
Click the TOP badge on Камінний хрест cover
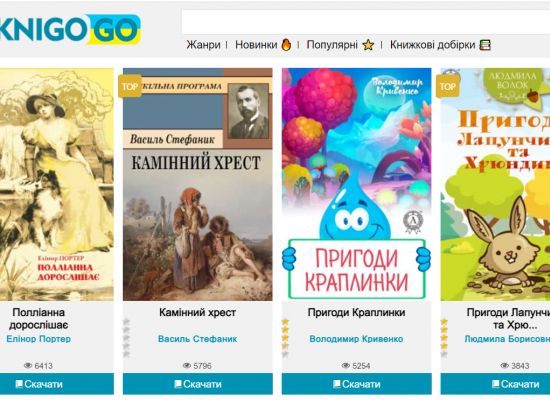(x=130, y=86)
